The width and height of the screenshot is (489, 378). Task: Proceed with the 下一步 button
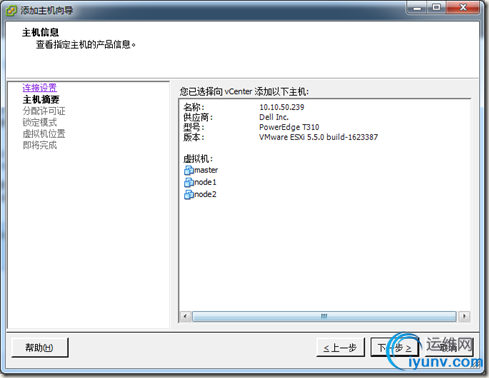tap(395, 348)
